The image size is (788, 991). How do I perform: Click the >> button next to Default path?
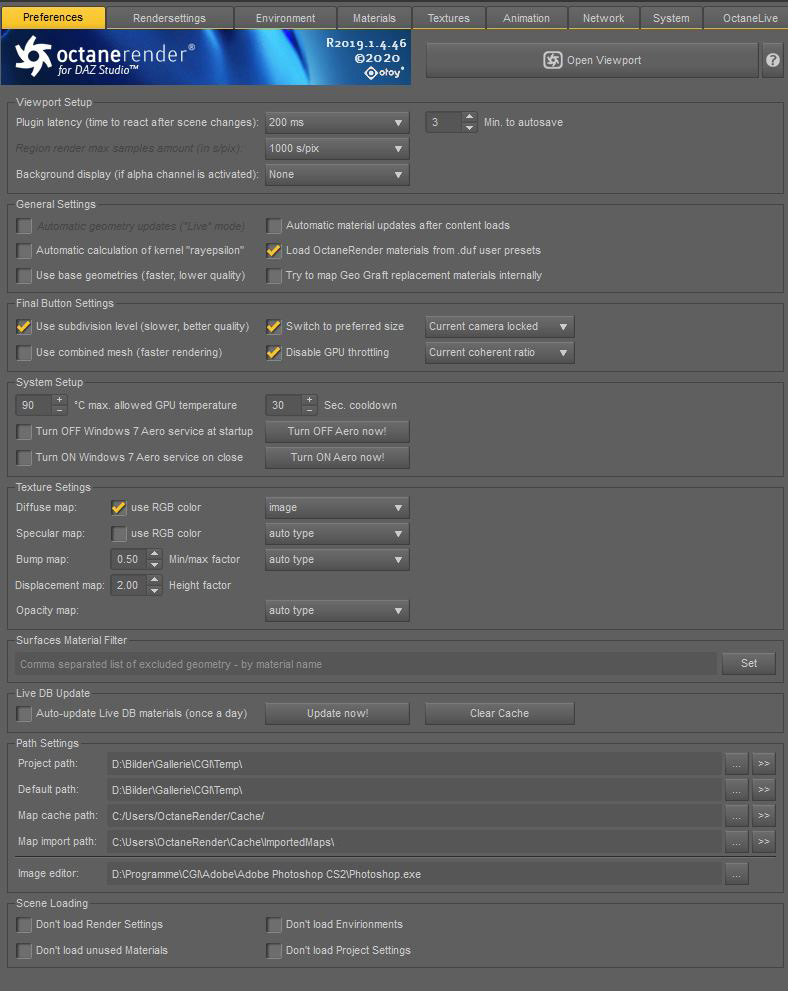[763, 789]
